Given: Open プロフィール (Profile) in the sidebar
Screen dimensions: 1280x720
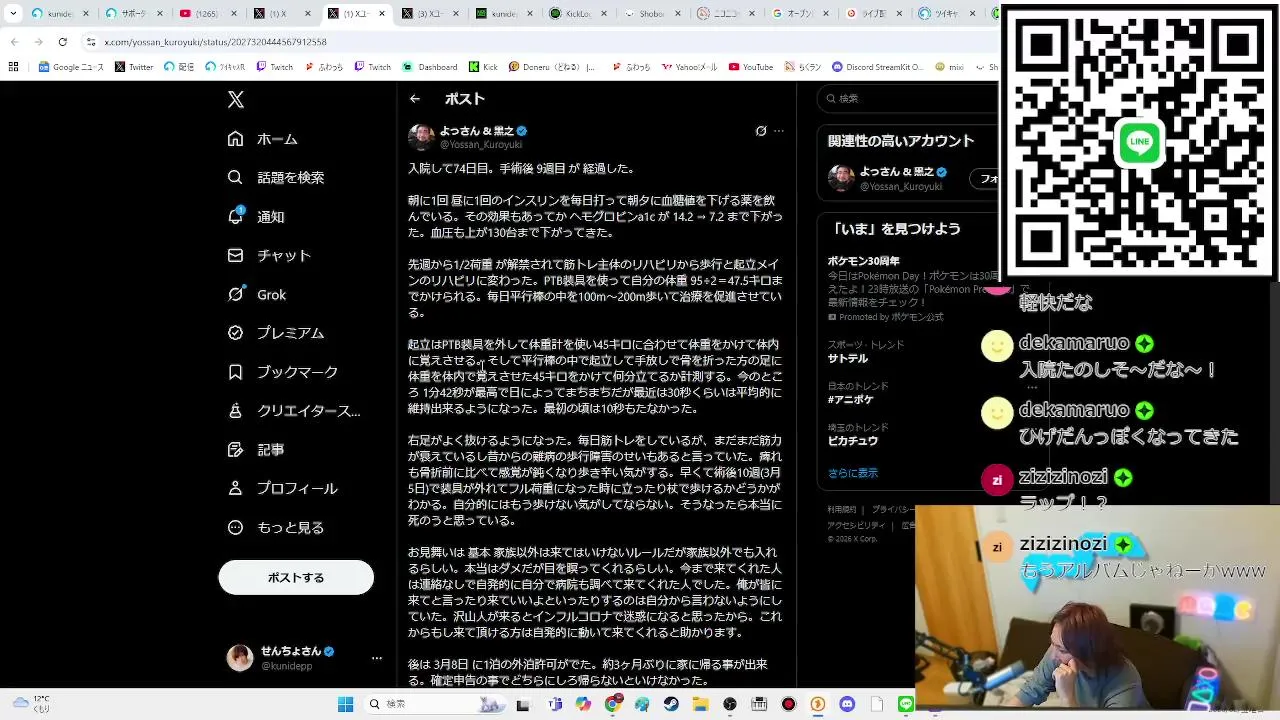Looking at the screenshot, I should (283, 489).
